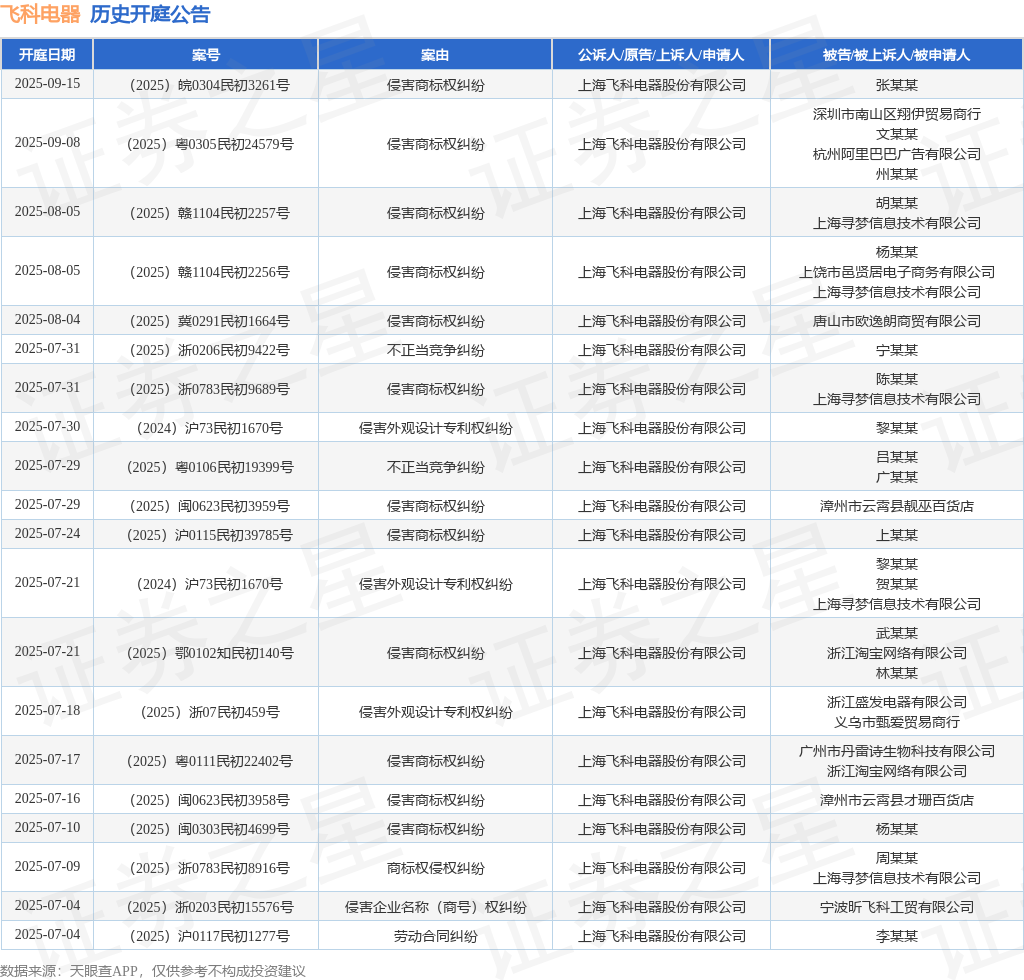Viewport: 1024px width, 980px height.
Task: Click defendant 上某某
Action: coord(897,535)
